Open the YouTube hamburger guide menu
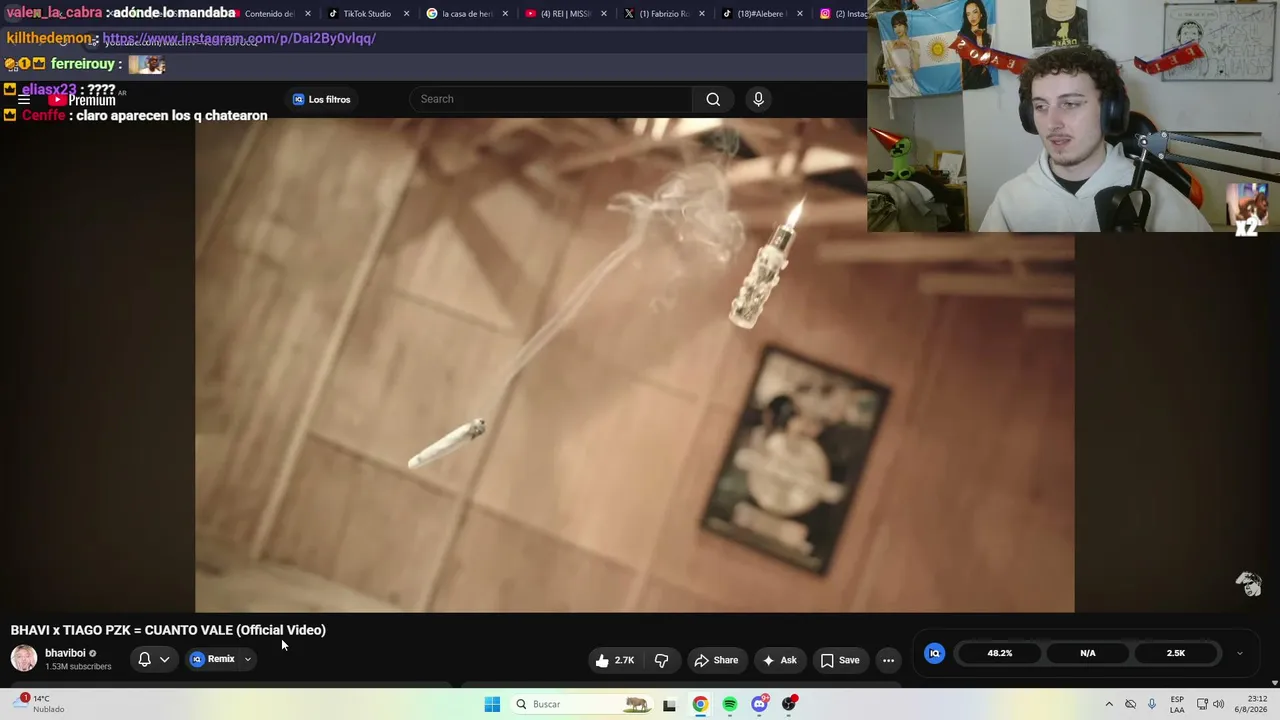Screen dimensions: 1280x720 click(24, 100)
